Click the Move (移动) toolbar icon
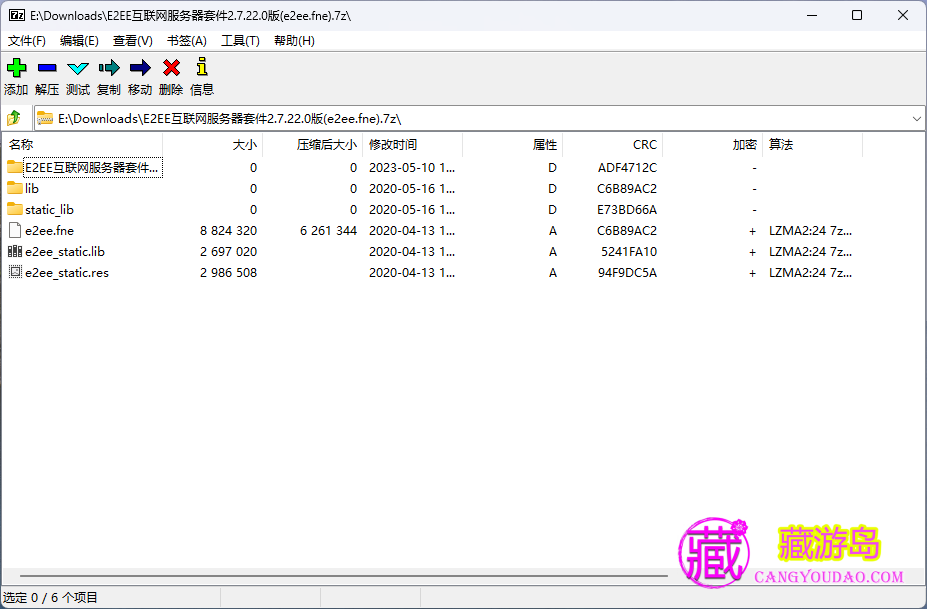927x609 pixels. 140,68
